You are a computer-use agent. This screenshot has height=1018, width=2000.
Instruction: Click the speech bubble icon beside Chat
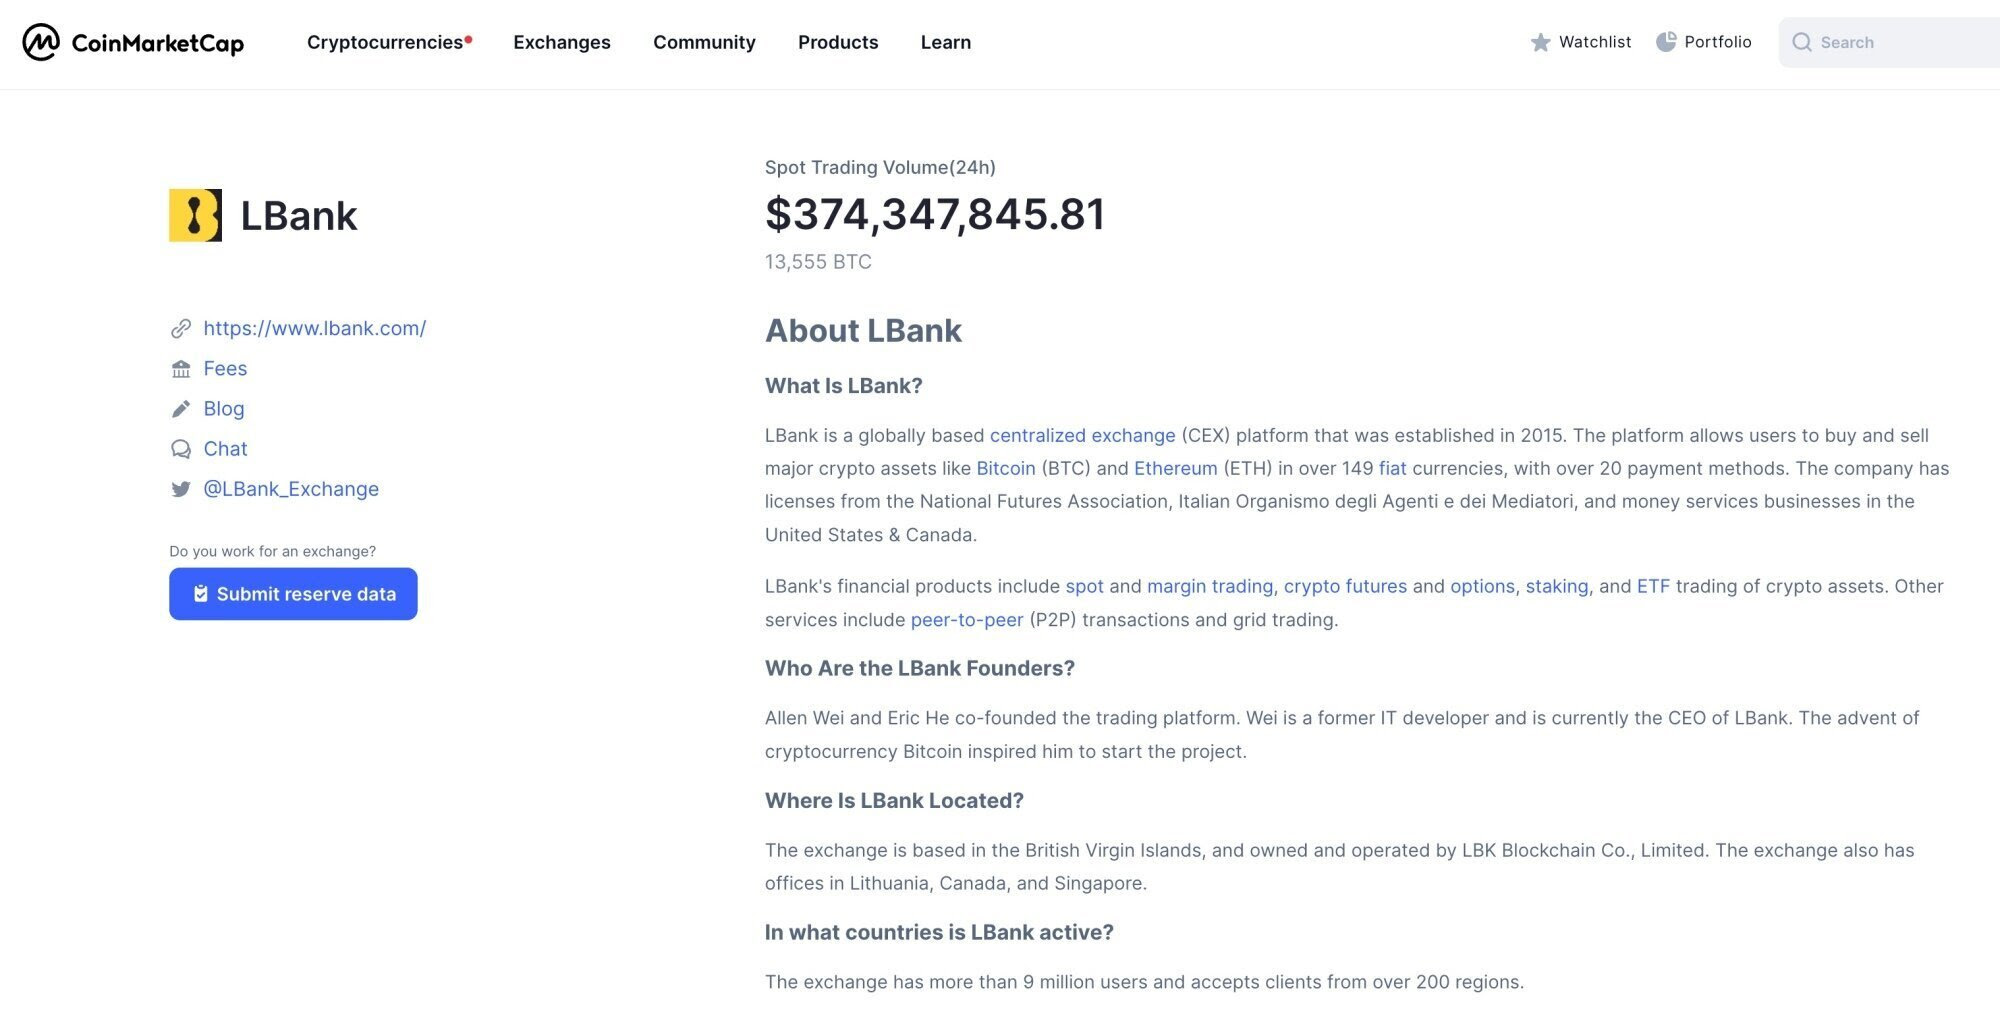(181, 449)
